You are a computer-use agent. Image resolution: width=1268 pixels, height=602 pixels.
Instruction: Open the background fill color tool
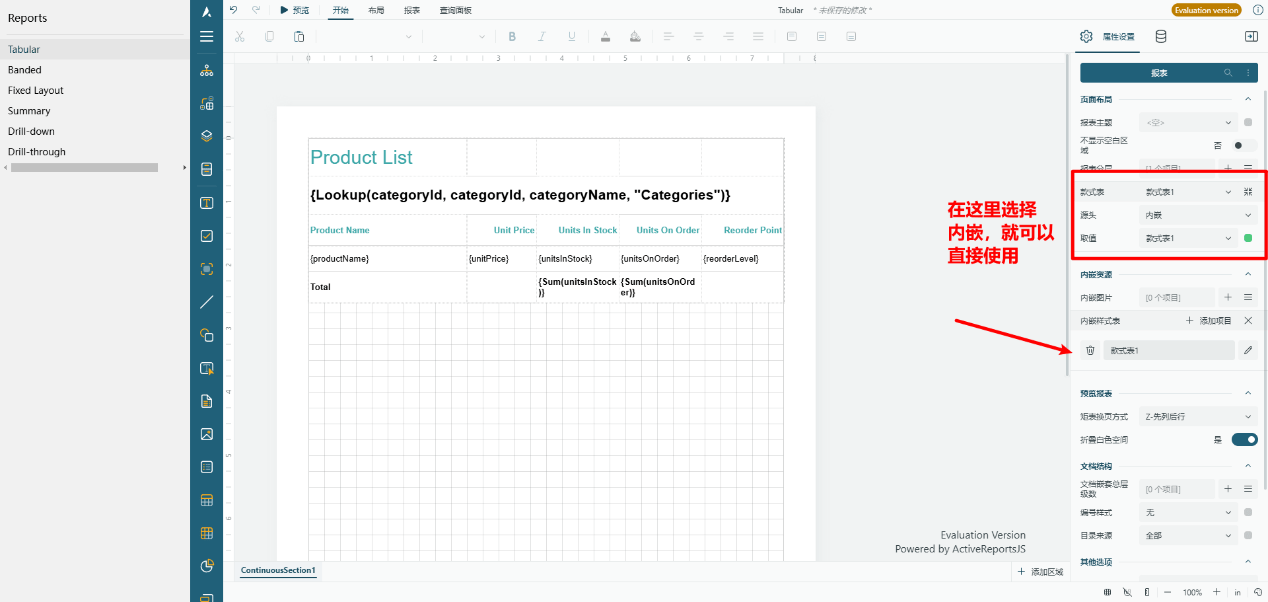coord(635,37)
